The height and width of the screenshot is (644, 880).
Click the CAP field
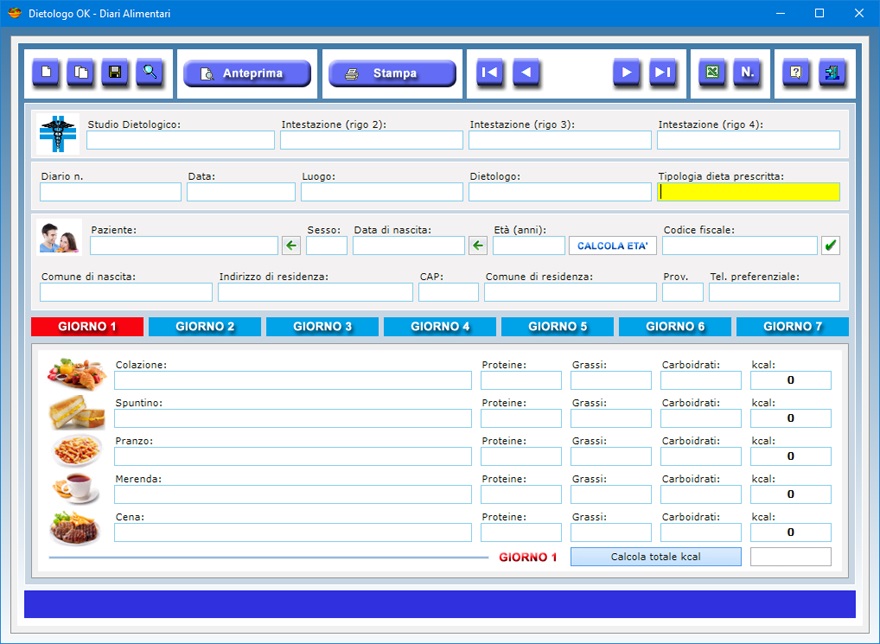[448, 293]
